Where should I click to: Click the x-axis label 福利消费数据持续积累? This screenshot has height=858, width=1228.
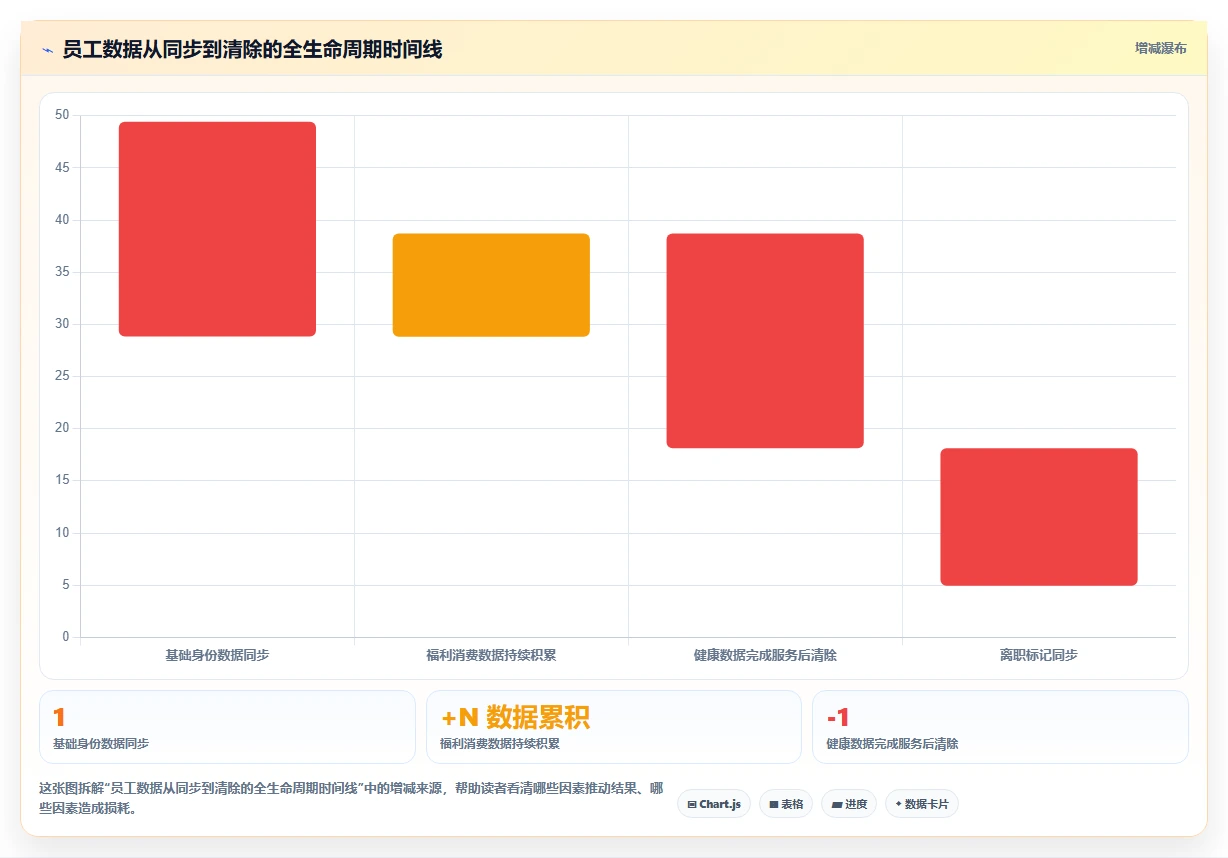(491, 656)
